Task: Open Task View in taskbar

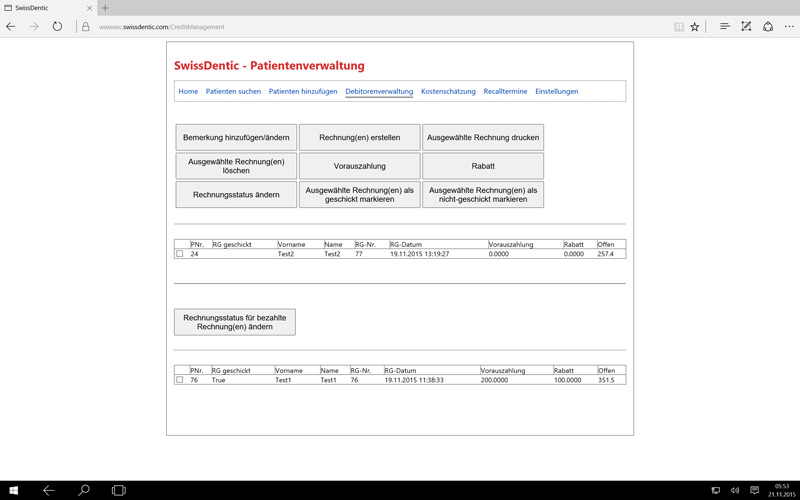Action: [x=118, y=491]
